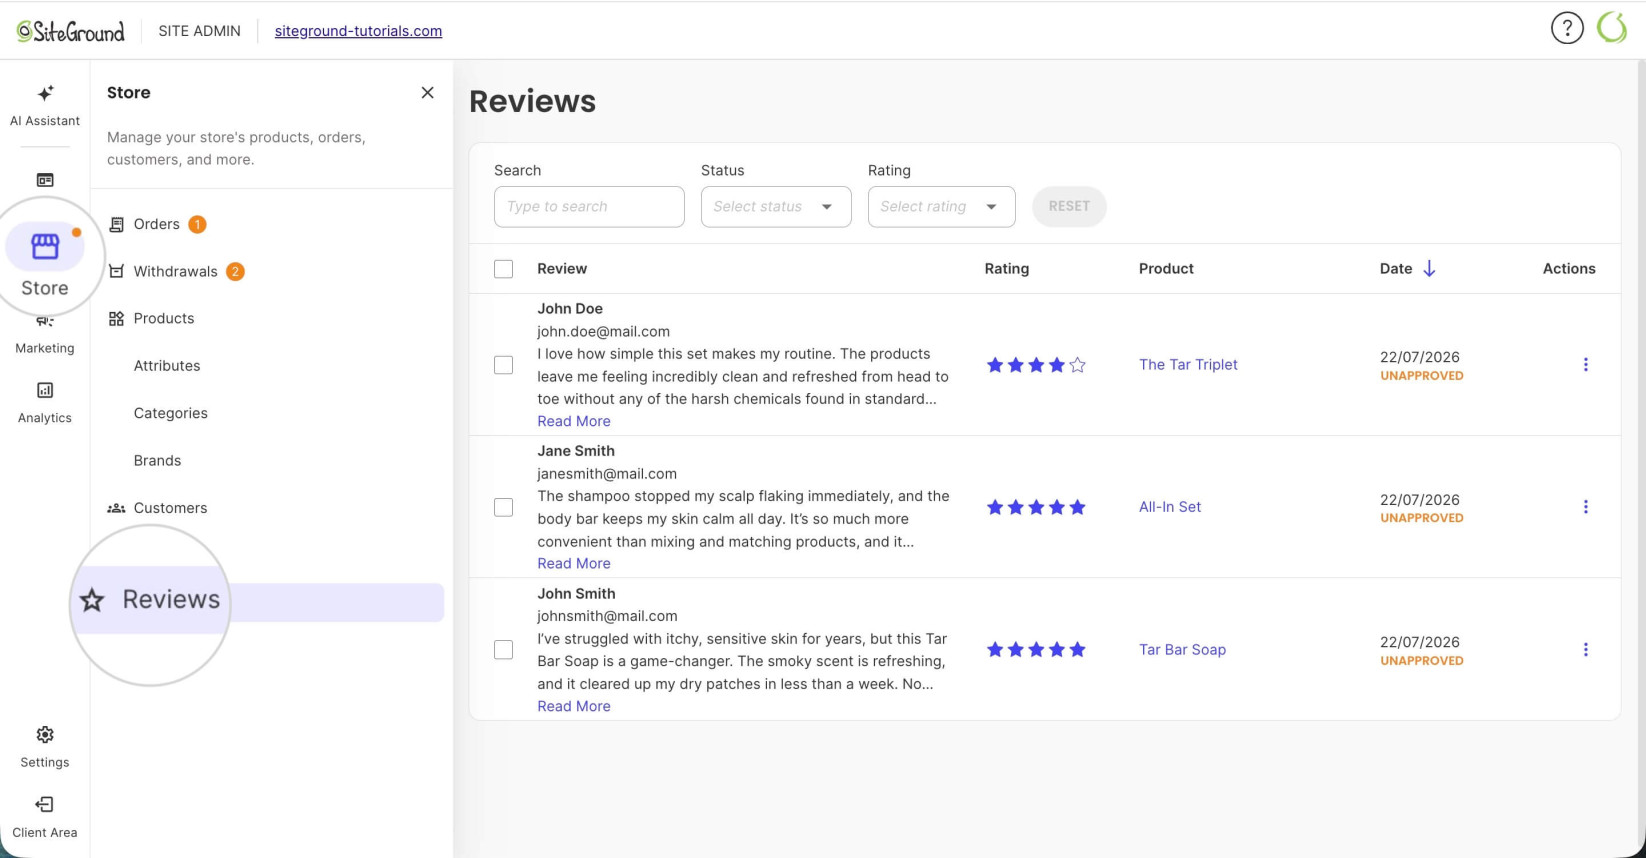Check the Jane Smith review checkbox
Screen dimensions: 1646x858
click(504, 507)
